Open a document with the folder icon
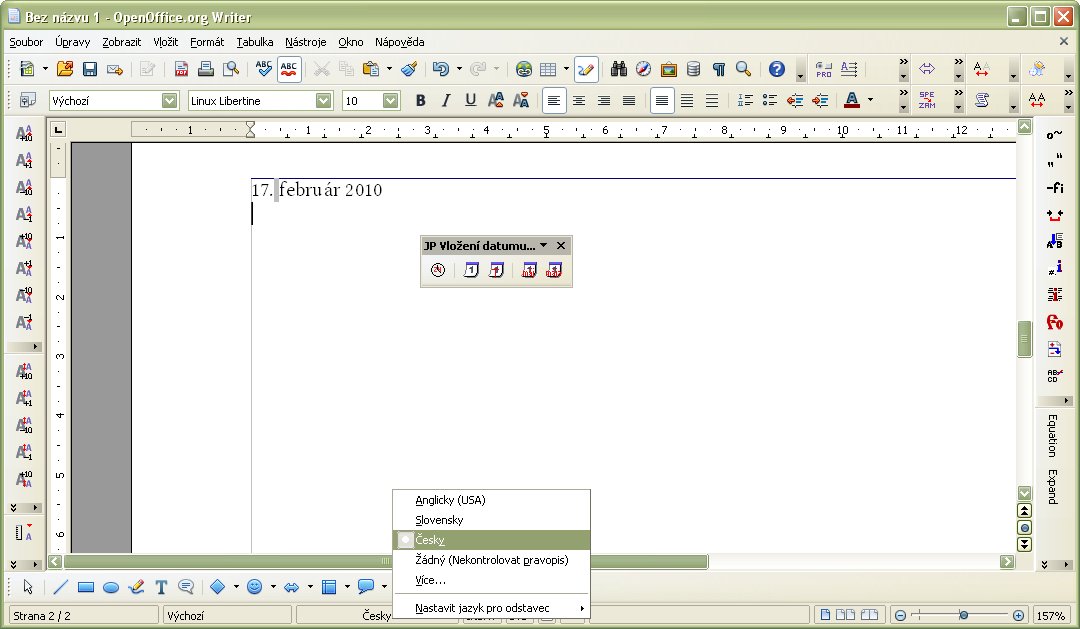The height and width of the screenshot is (629, 1080). coord(65,69)
